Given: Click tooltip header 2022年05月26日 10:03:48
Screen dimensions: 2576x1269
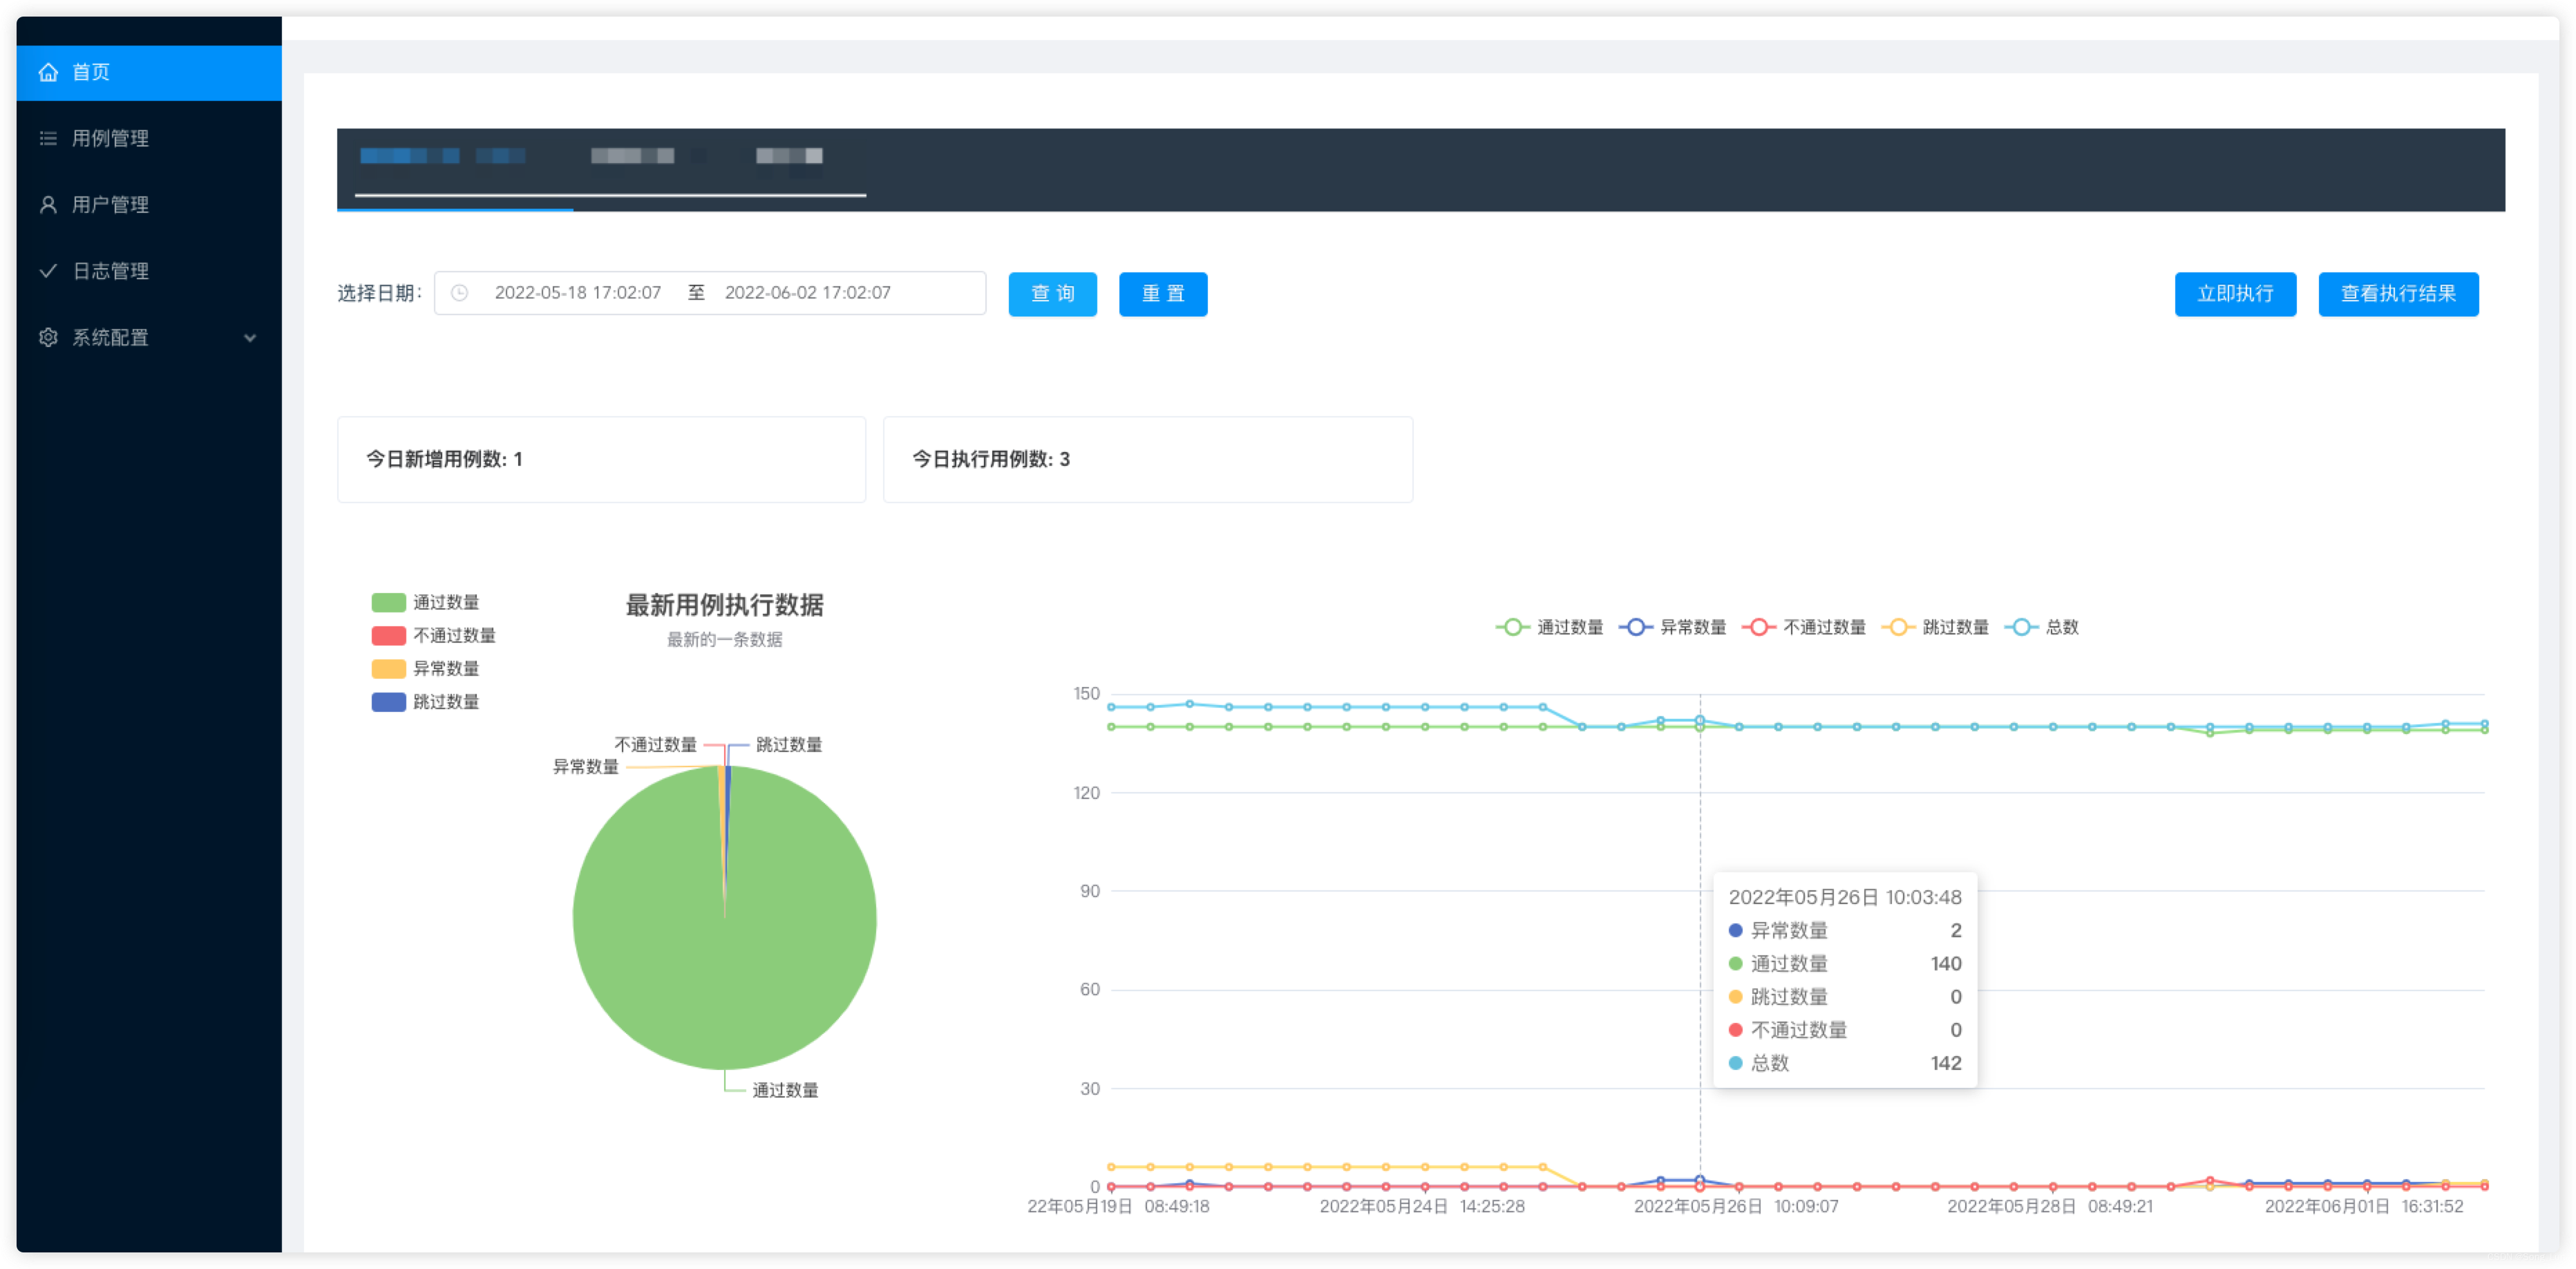Looking at the screenshot, I should [1845, 897].
